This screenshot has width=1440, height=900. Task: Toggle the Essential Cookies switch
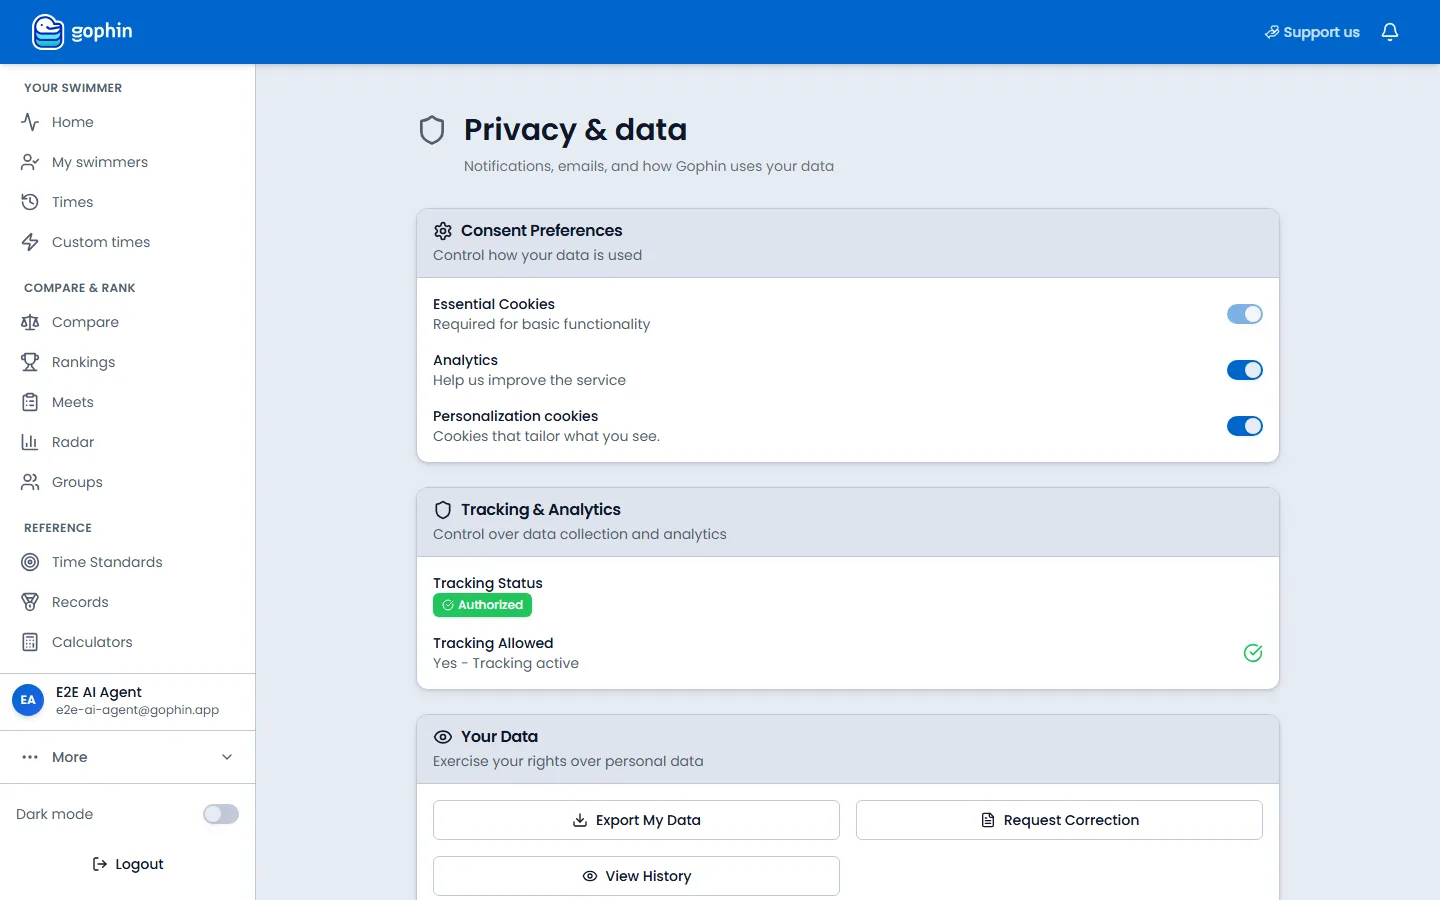click(x=1245, y=314)
